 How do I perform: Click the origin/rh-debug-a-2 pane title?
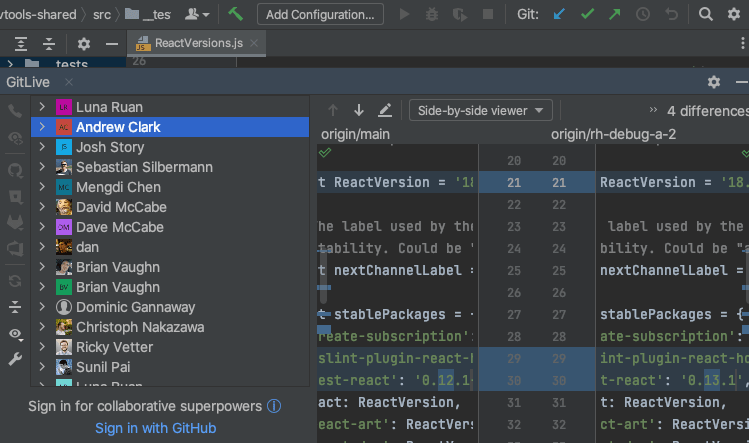coord(613,134)
